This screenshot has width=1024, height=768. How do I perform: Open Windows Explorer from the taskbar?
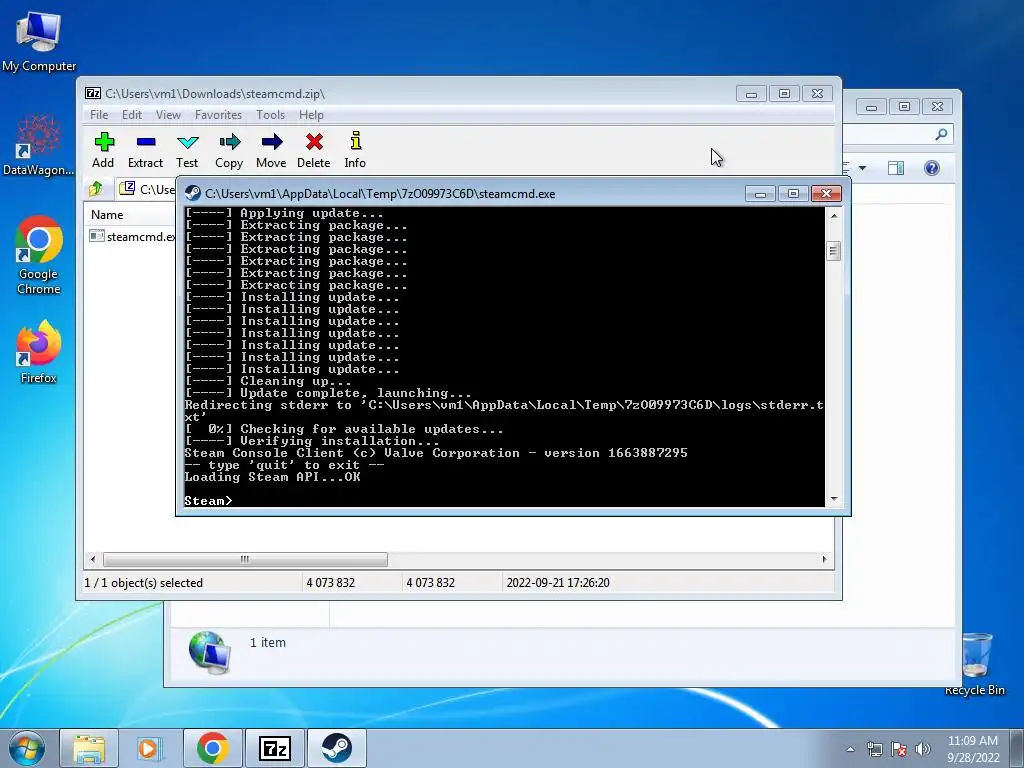[89, 748]
